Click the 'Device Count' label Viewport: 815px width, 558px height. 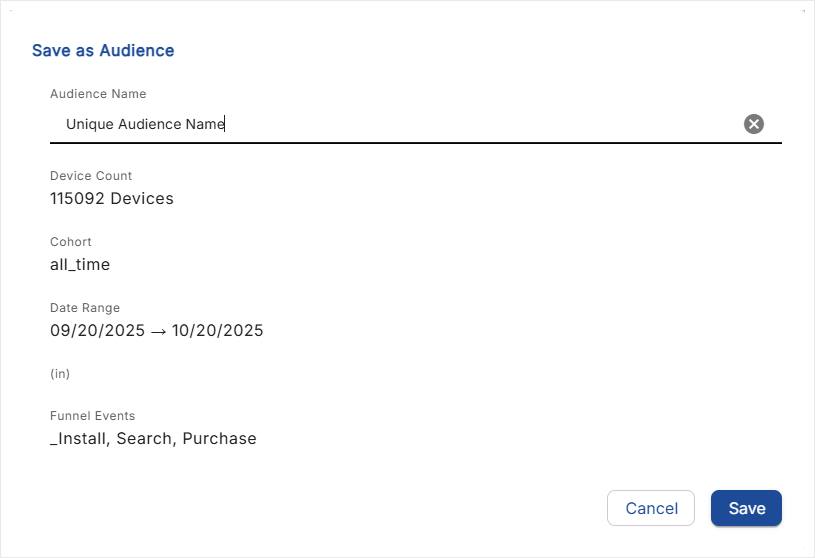pyautogui.click(x=91, y=176)
